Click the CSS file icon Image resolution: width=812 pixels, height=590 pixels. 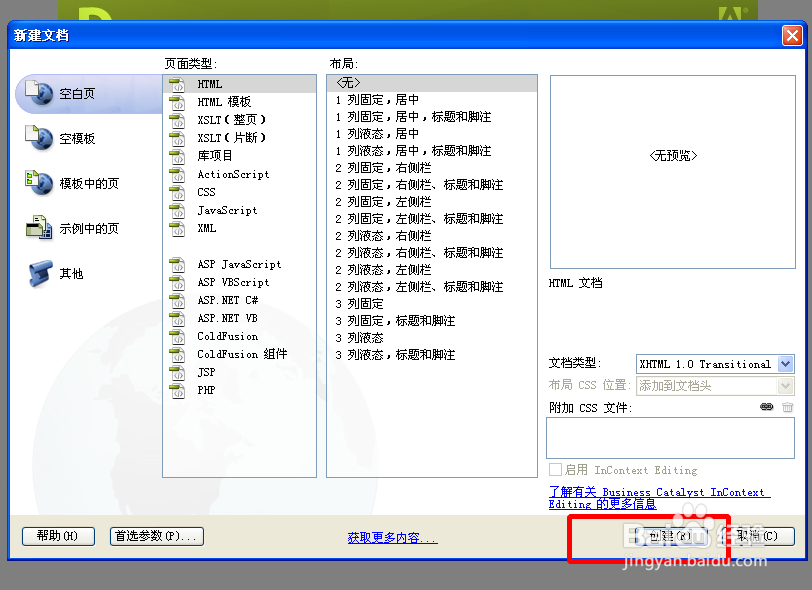coord(177,192)
